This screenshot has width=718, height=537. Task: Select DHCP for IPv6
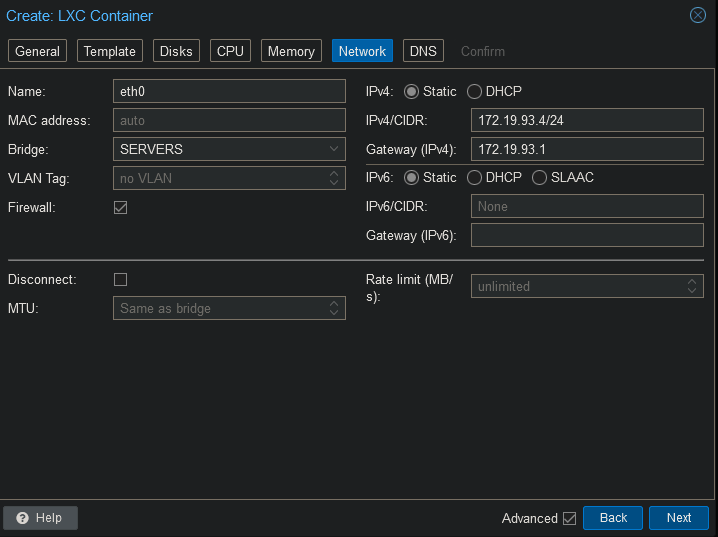pyautogui.click(x=474, y=178)
